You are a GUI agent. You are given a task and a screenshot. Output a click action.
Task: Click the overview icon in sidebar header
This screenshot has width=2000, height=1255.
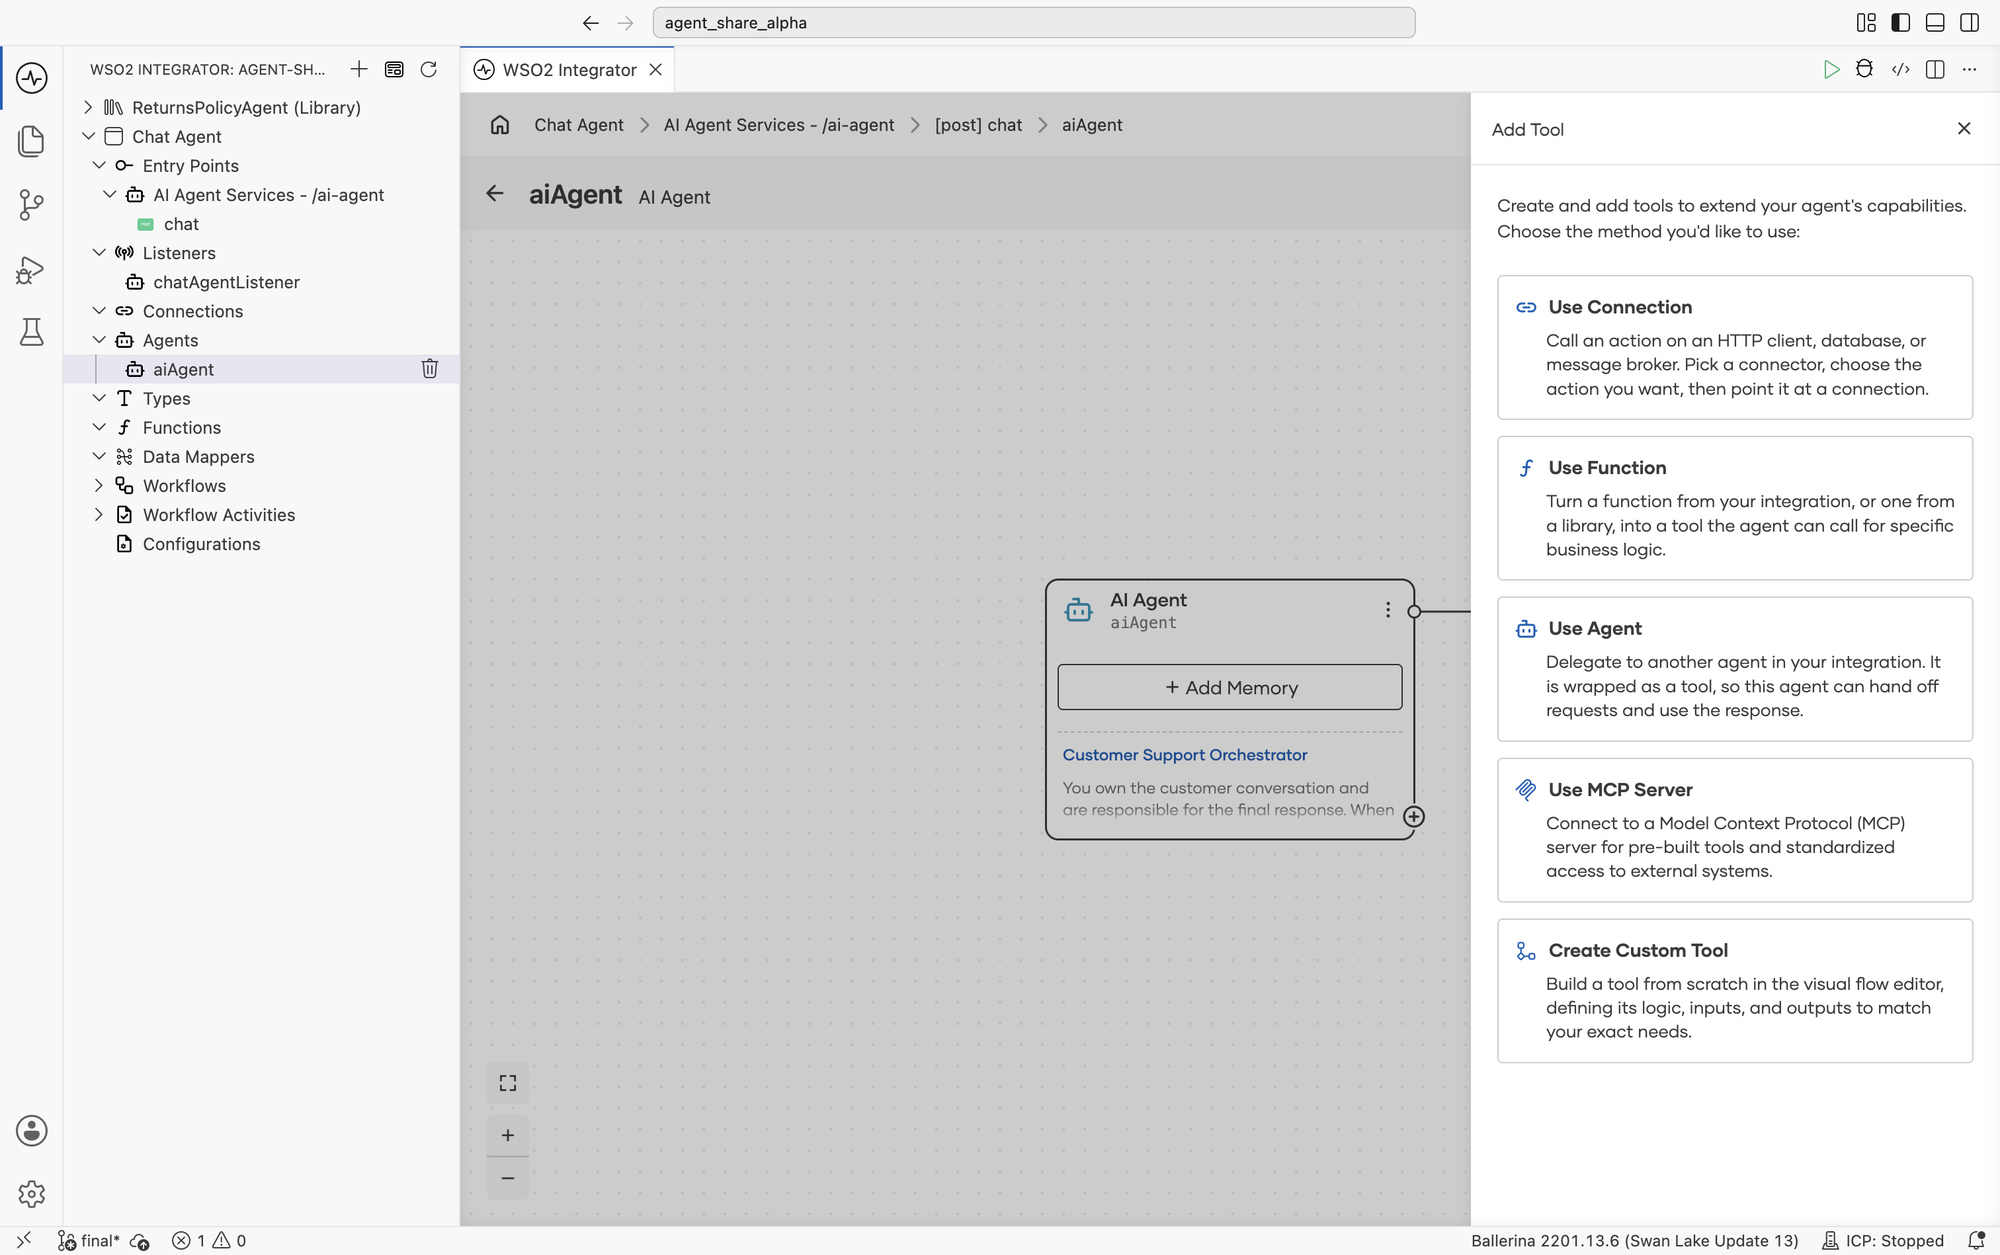[x=394, y=69]
